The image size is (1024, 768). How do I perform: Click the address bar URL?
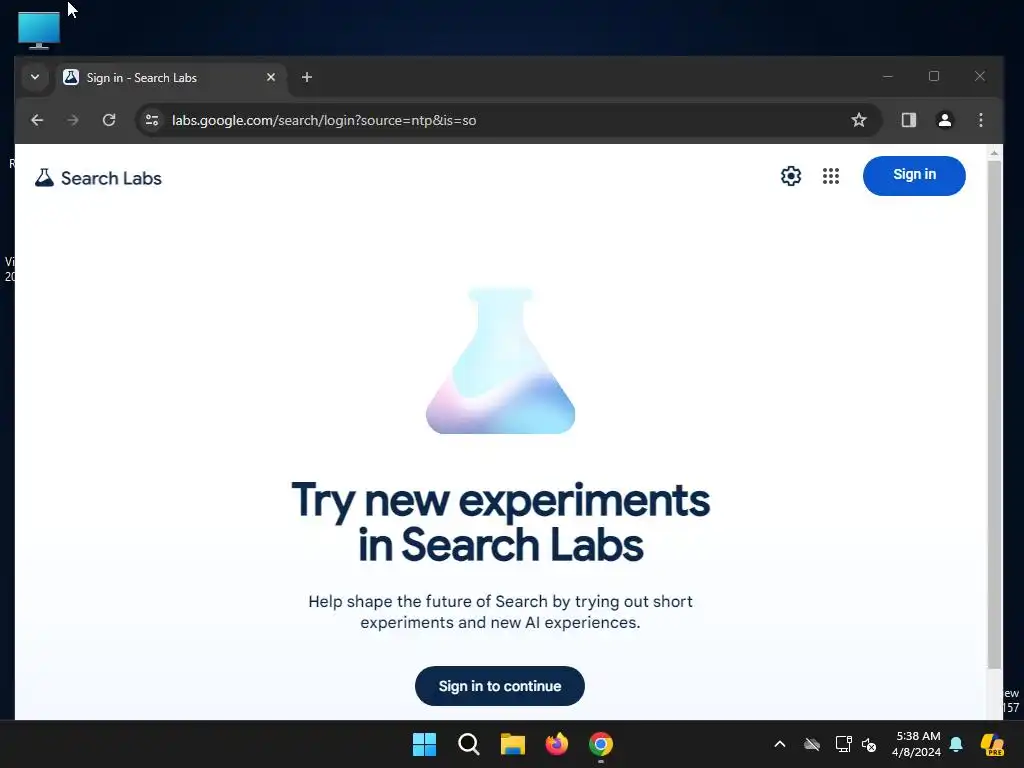pyautogui.click(x=324, y=120)
